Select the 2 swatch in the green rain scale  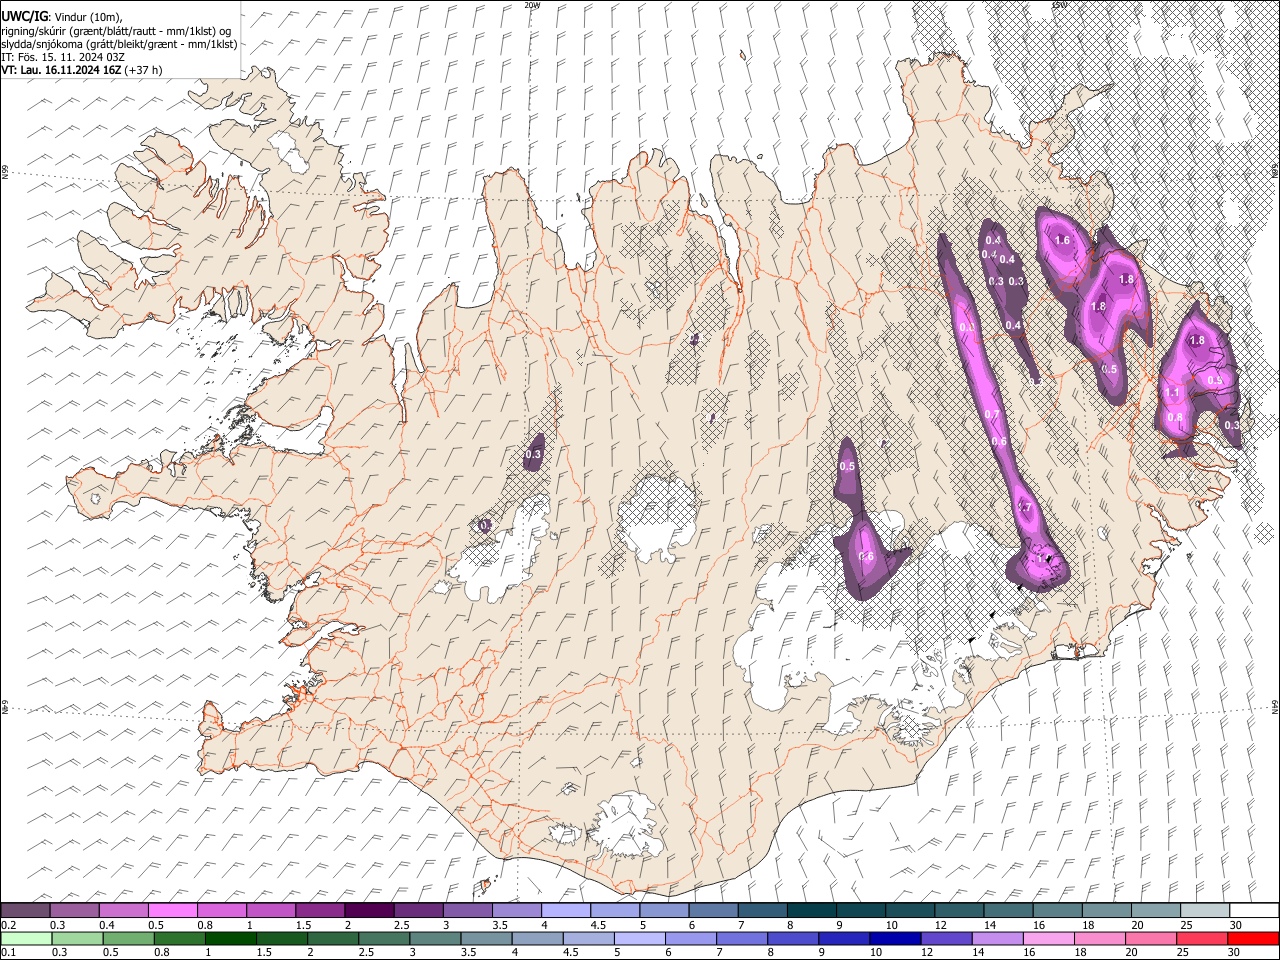[333, 938]
